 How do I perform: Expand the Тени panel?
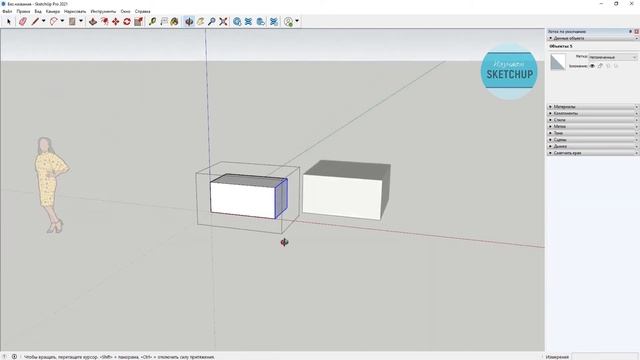pos(593,133)
